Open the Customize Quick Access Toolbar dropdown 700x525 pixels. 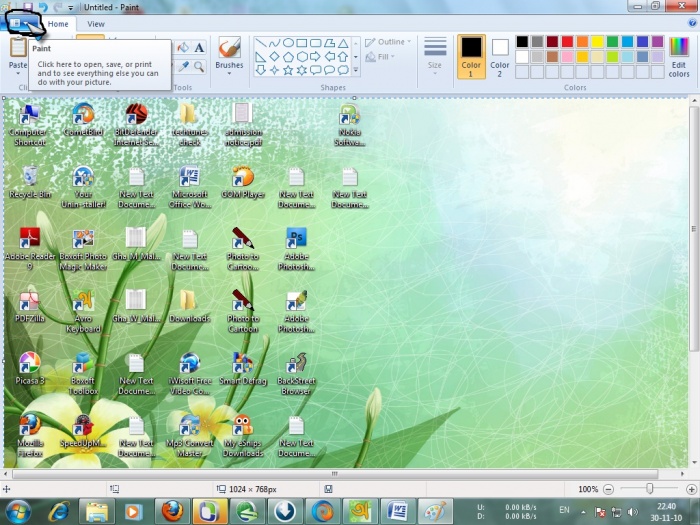[71, 8]
